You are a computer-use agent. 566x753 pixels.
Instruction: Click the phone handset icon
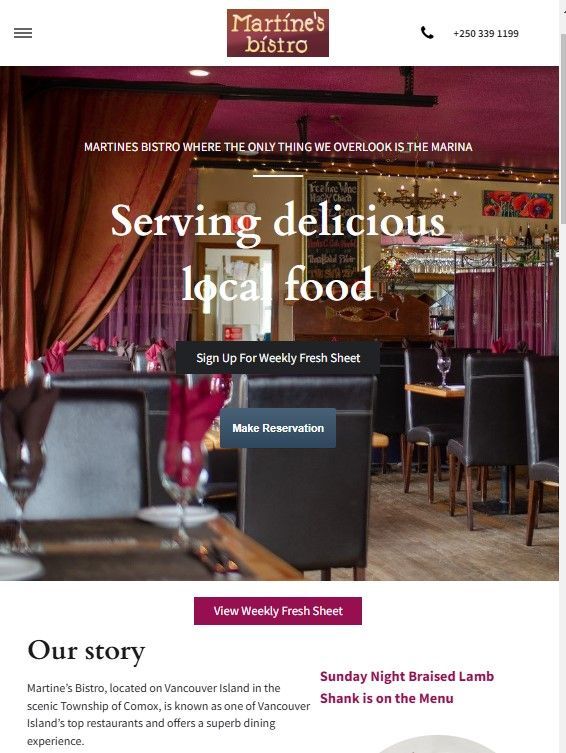[427, 33]
